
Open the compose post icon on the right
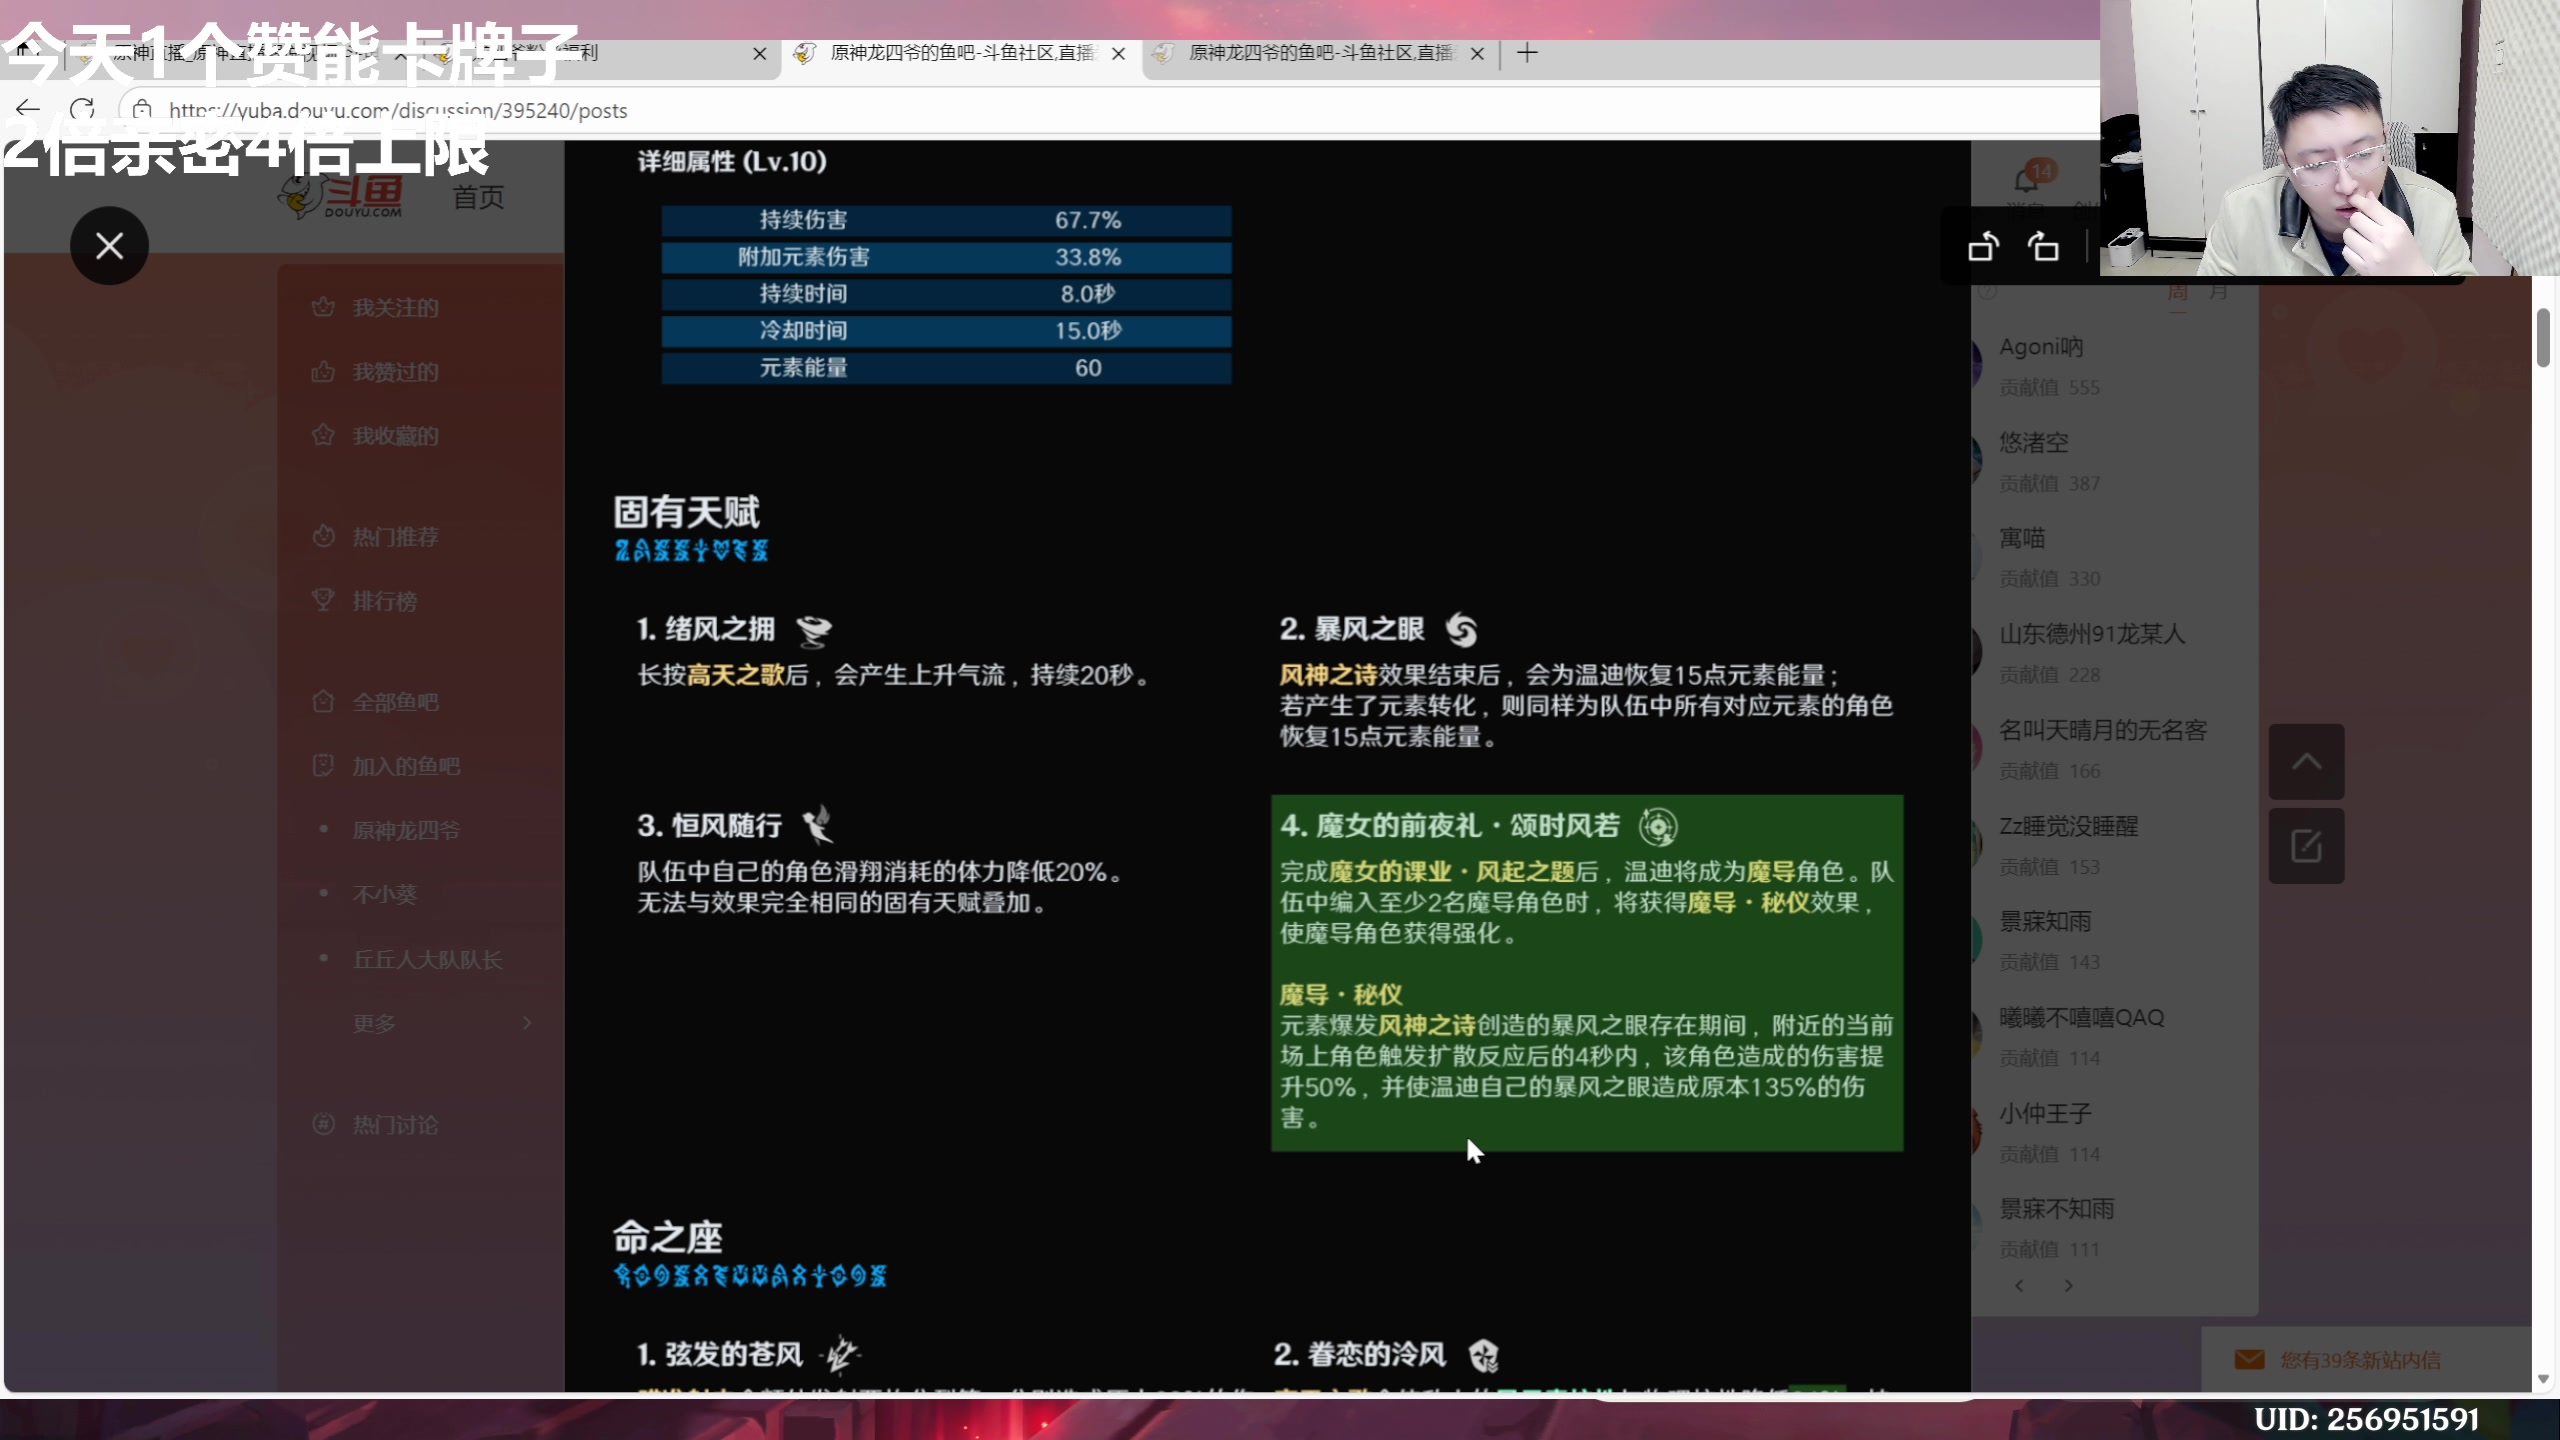point(2308,845)
